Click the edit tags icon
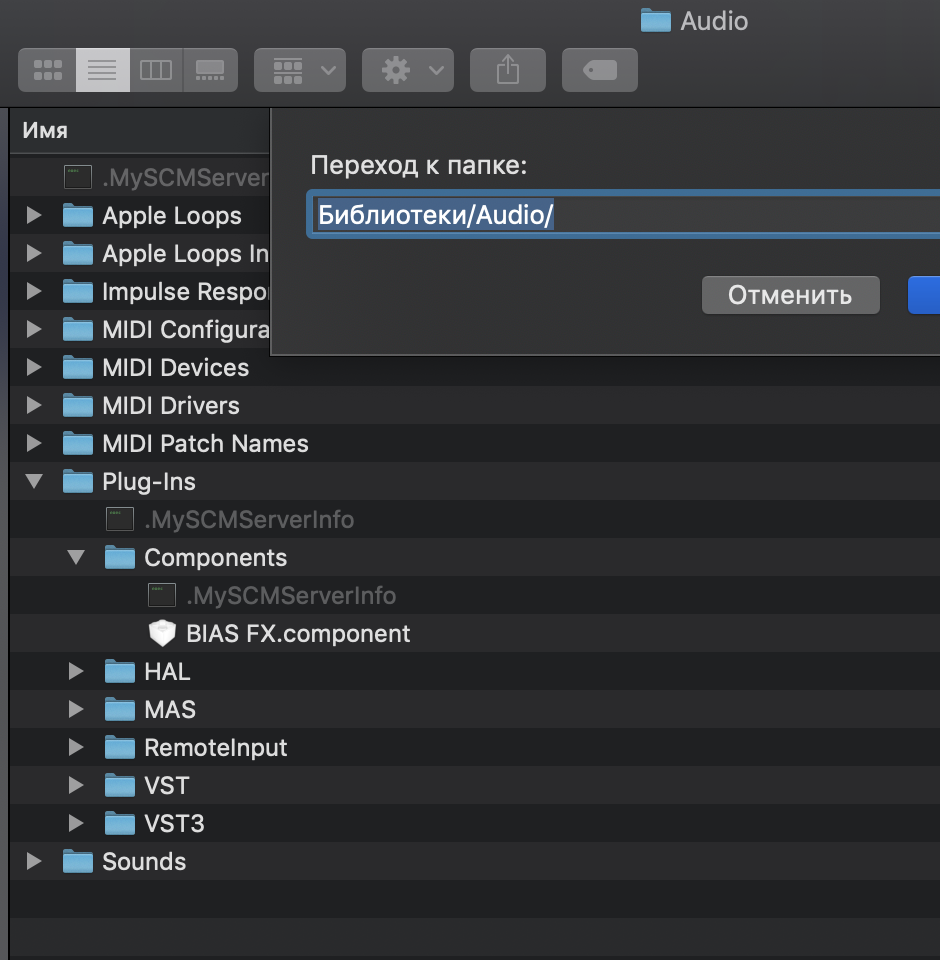The height and width of the screenshot is (960, 940). pos(600,70)
